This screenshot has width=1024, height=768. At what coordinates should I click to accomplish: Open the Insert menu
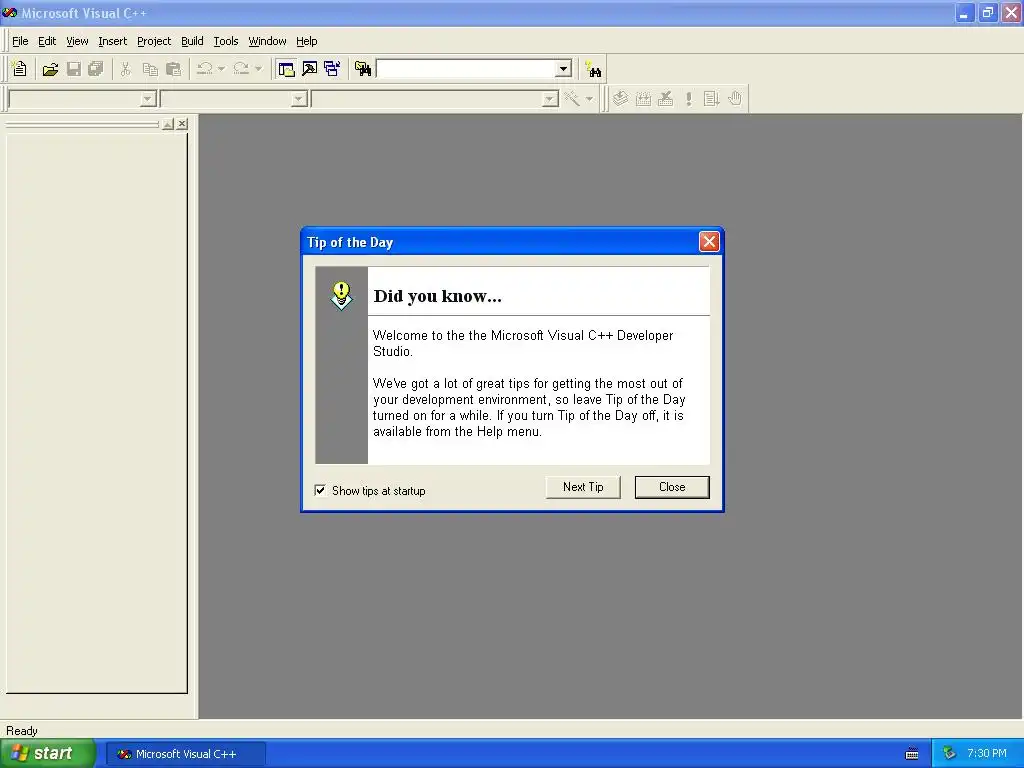(112, 41)
